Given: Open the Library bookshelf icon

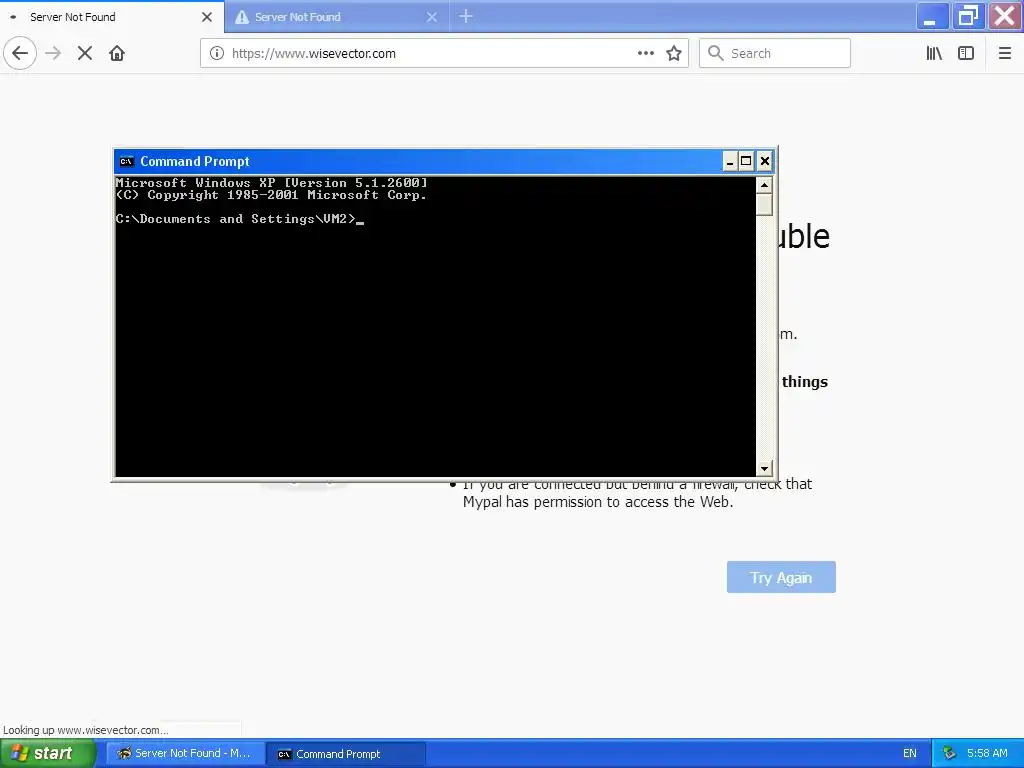Looking at the screenshot, I should [935, 53].
